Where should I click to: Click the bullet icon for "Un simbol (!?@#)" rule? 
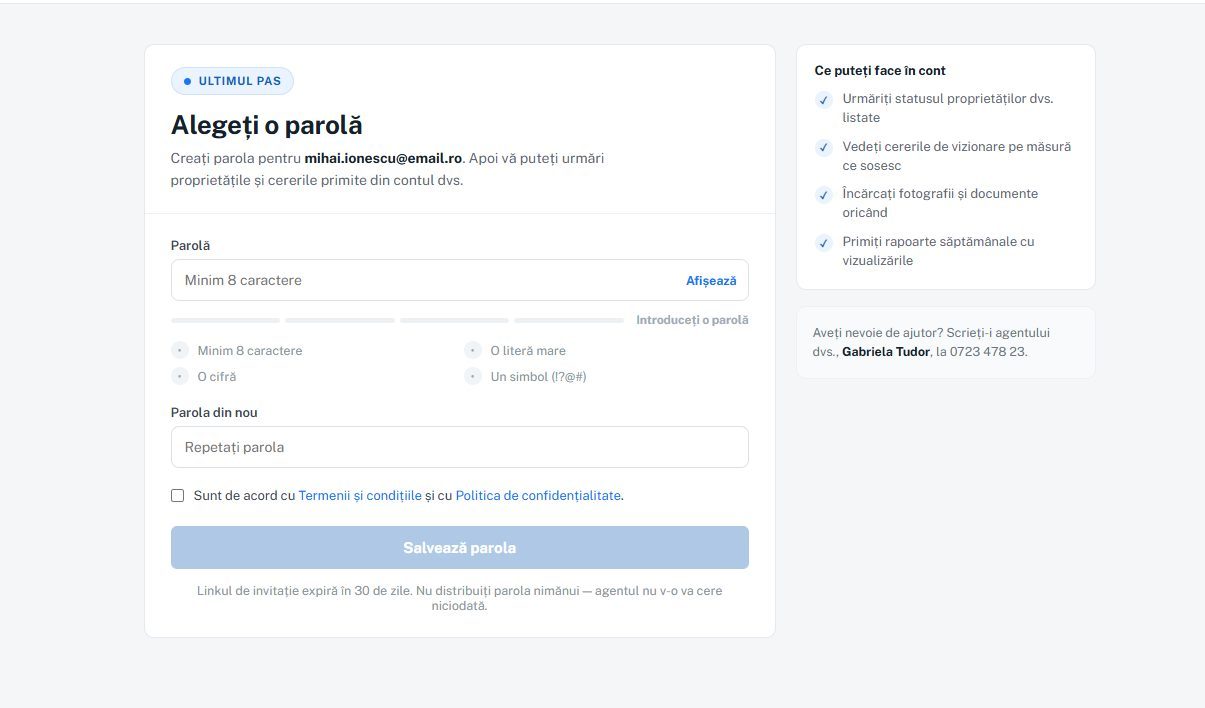[473, 376]
